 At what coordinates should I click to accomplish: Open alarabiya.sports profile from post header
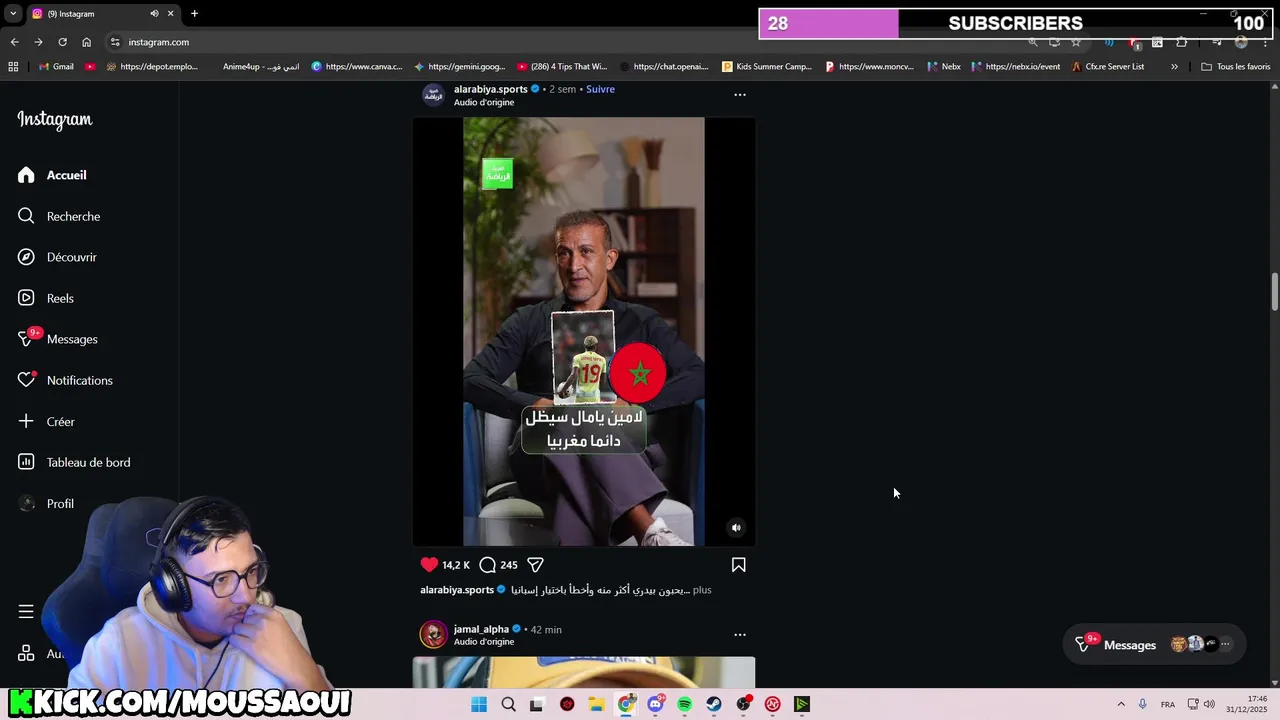[490, 89]
